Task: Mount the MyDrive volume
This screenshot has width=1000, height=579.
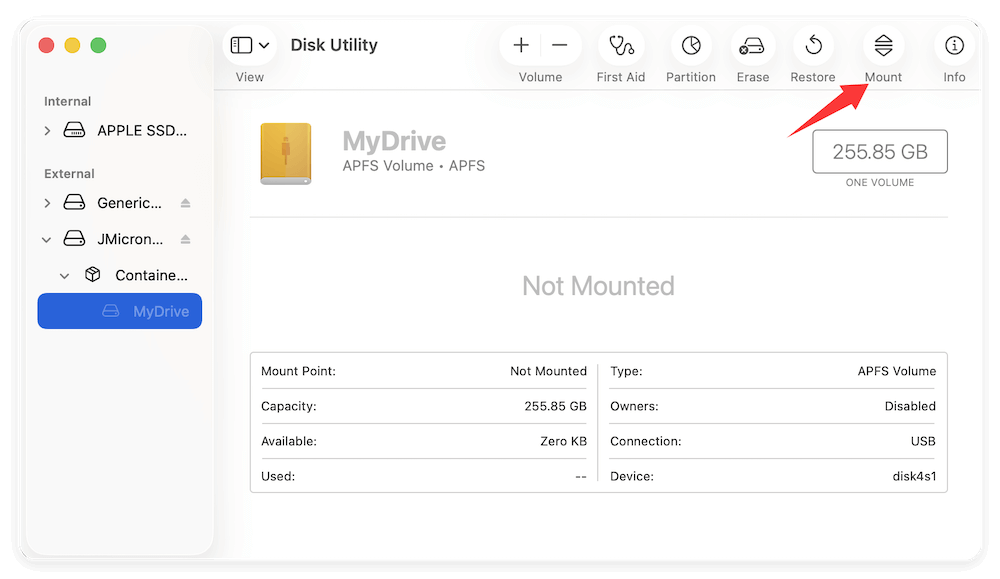Action: 883,45
